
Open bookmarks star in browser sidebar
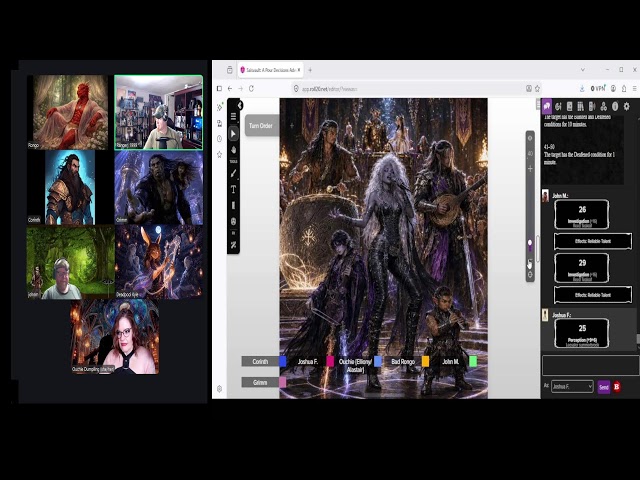pyautogui.click(x=220, y=154)
